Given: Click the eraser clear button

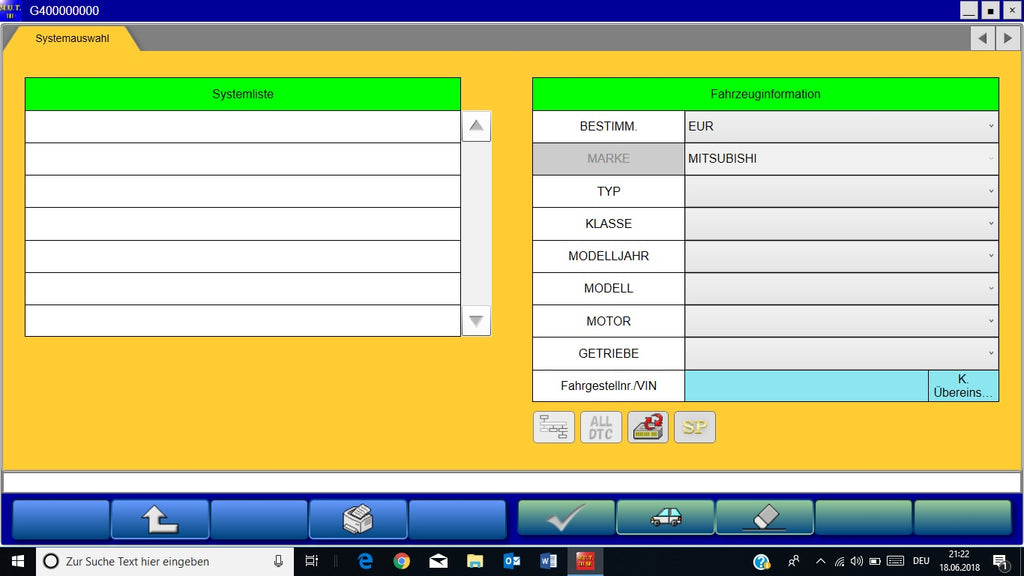Looking at the screenshot, I should click(x=765, y=519).
